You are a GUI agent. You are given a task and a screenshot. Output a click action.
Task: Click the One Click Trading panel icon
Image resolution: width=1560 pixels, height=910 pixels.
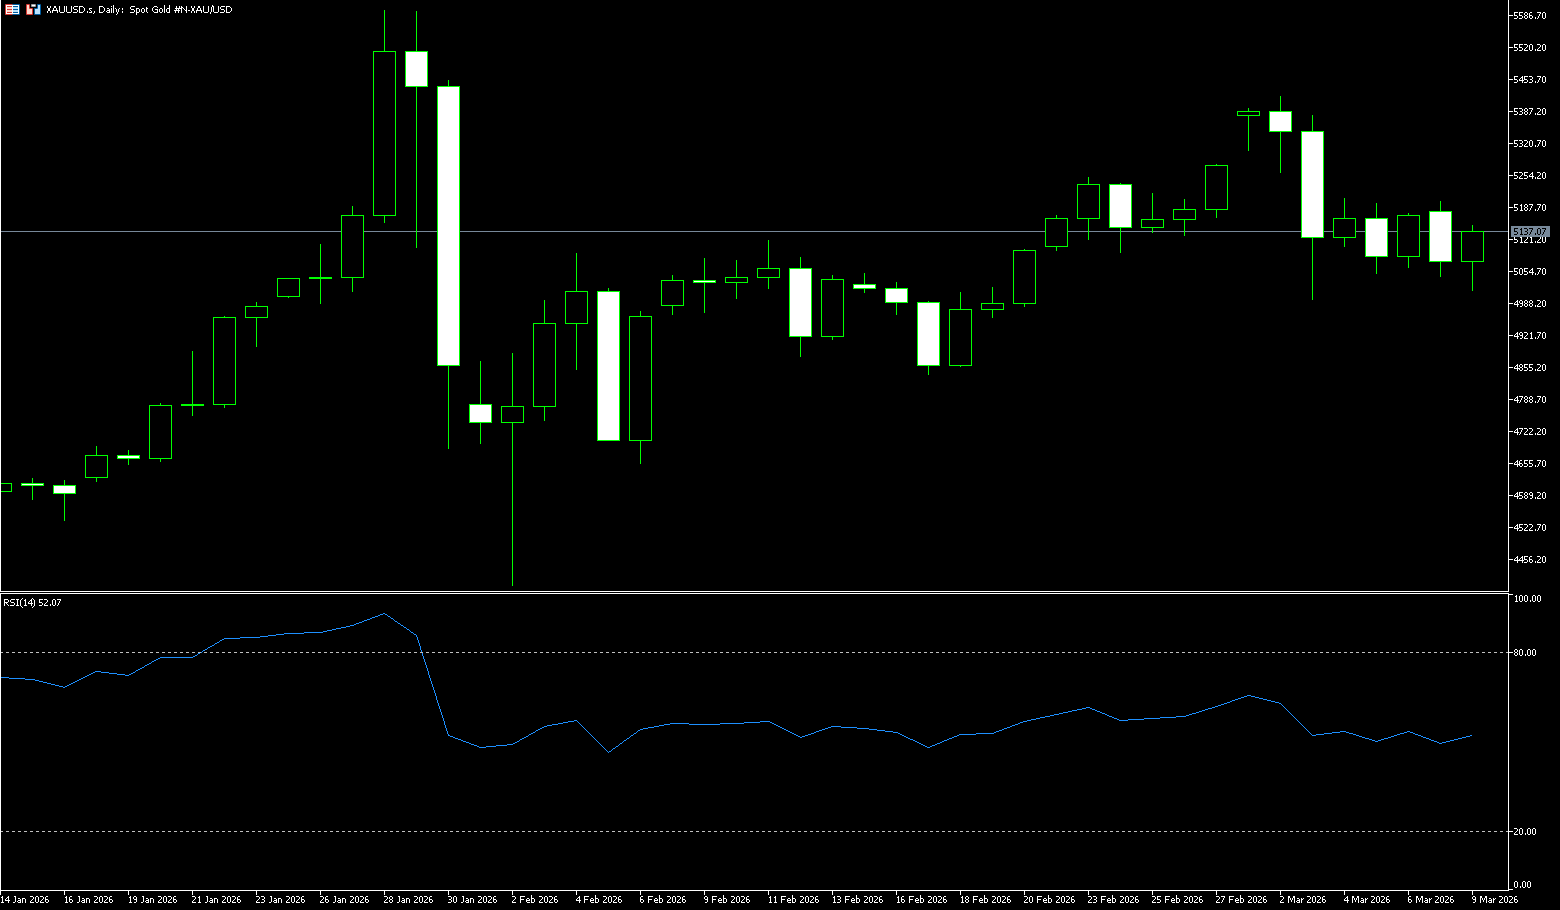coord(12,9)
